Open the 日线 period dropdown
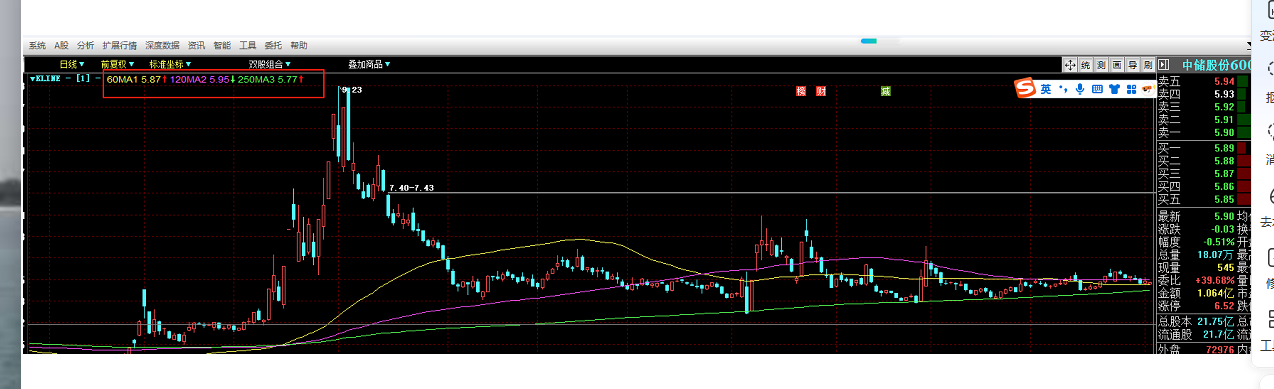 (x=72, y=64)
